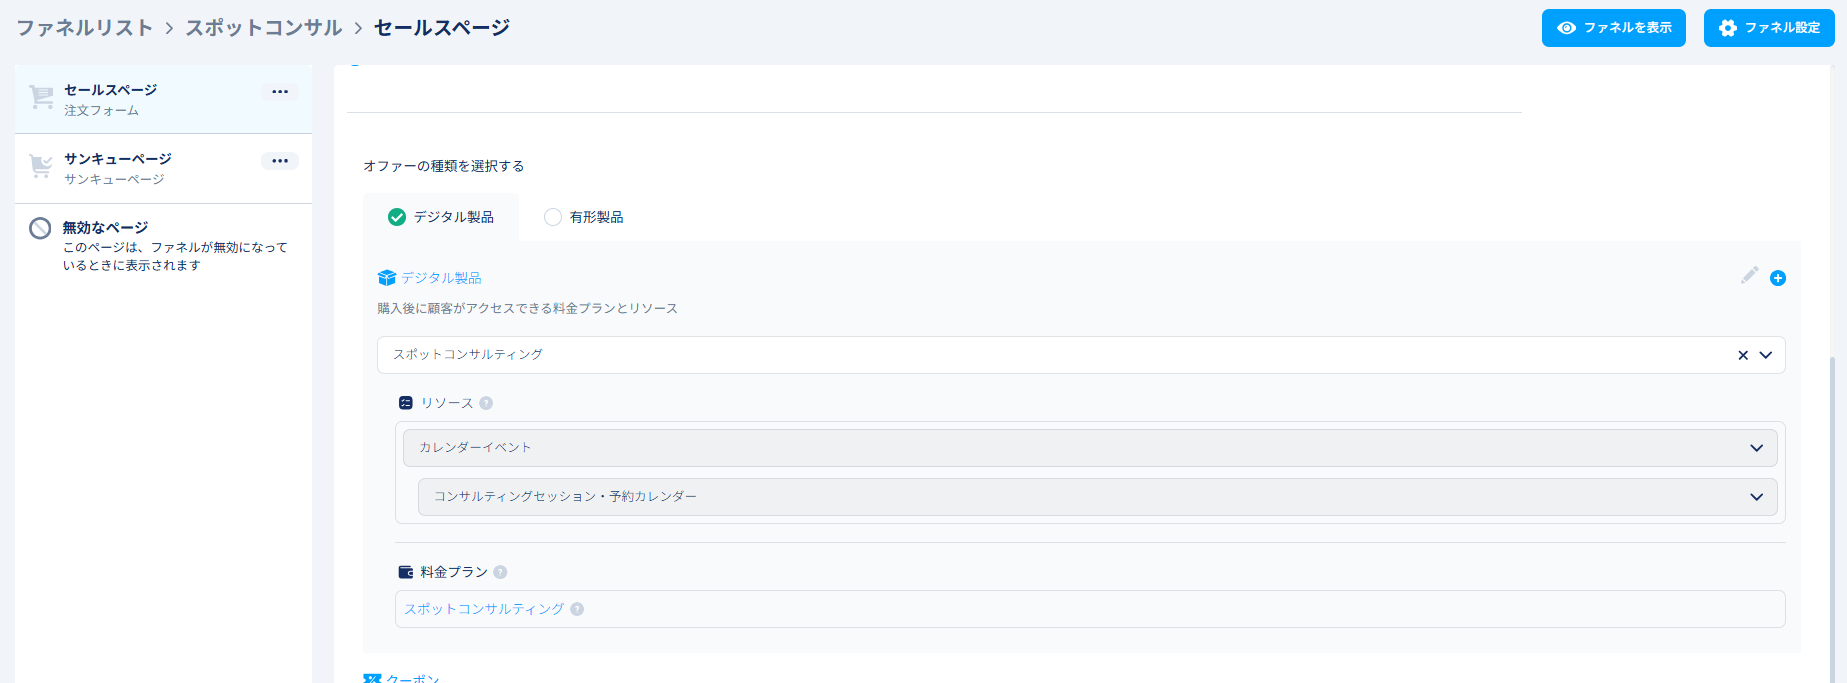Click the help icon beside リソース
The height and width of the screenshot is (683, 1847).
pos(486,403)
